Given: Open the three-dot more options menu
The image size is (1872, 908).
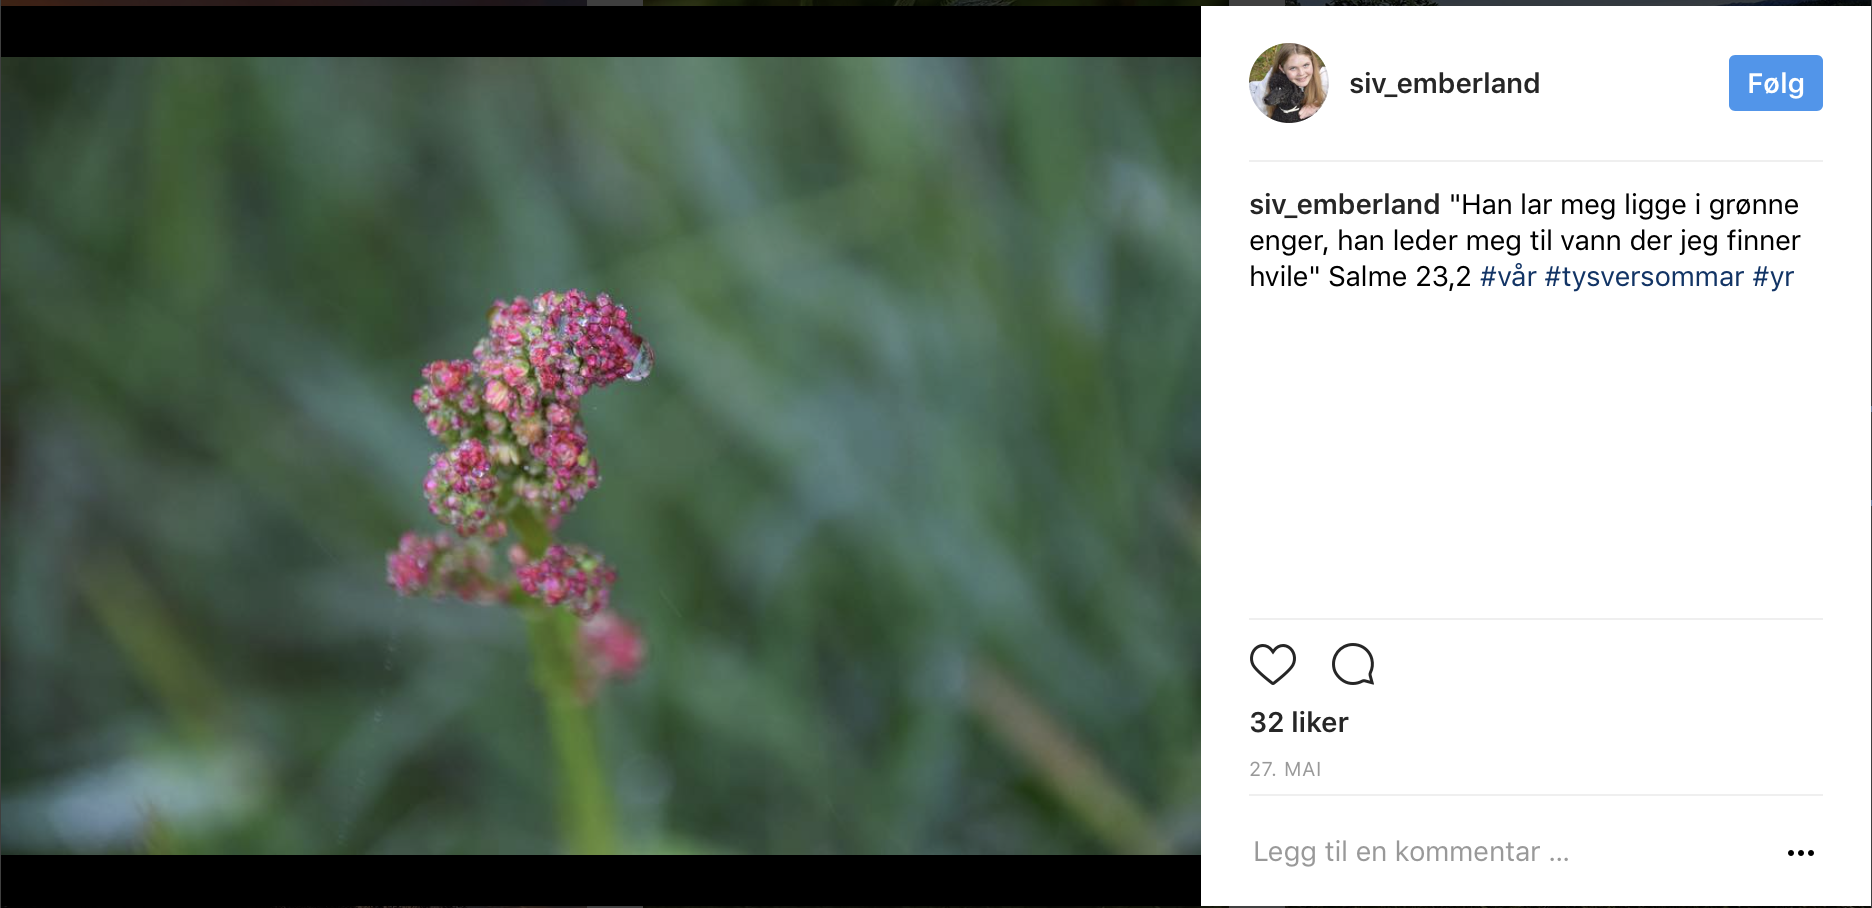Looking at the screenshot, I should click(1800, 853).
